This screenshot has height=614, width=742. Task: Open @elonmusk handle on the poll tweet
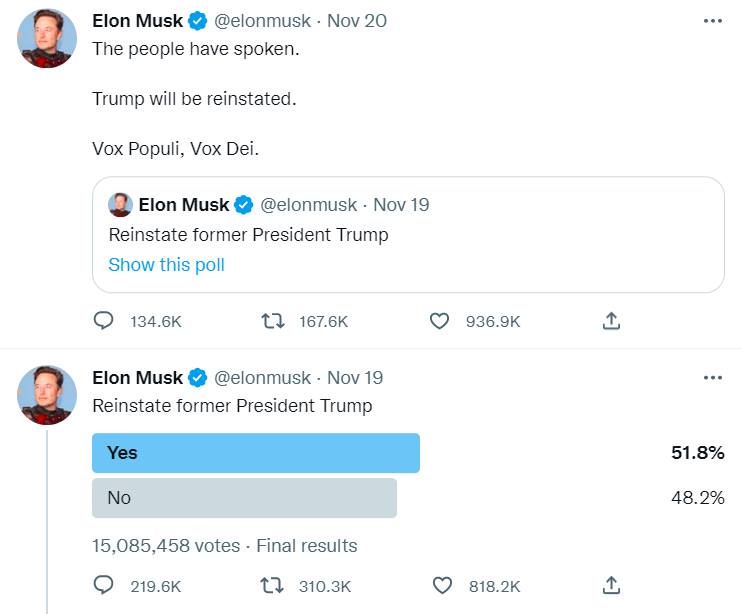coord(263,378)
